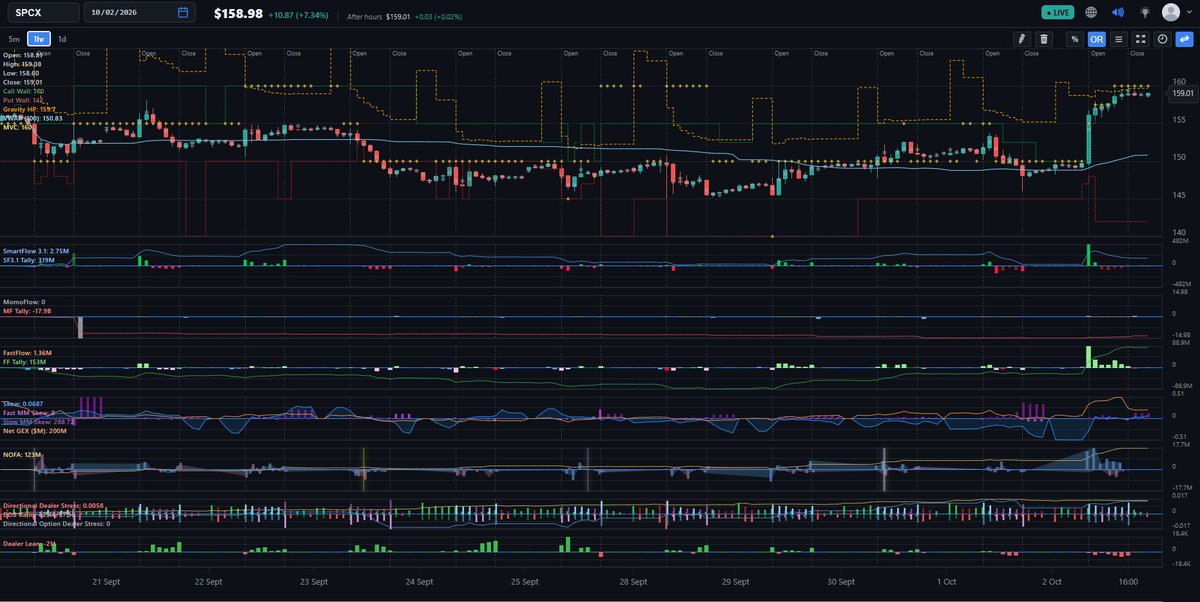
Task: Toggle the percent scale button
Action: pos(1075,39)
